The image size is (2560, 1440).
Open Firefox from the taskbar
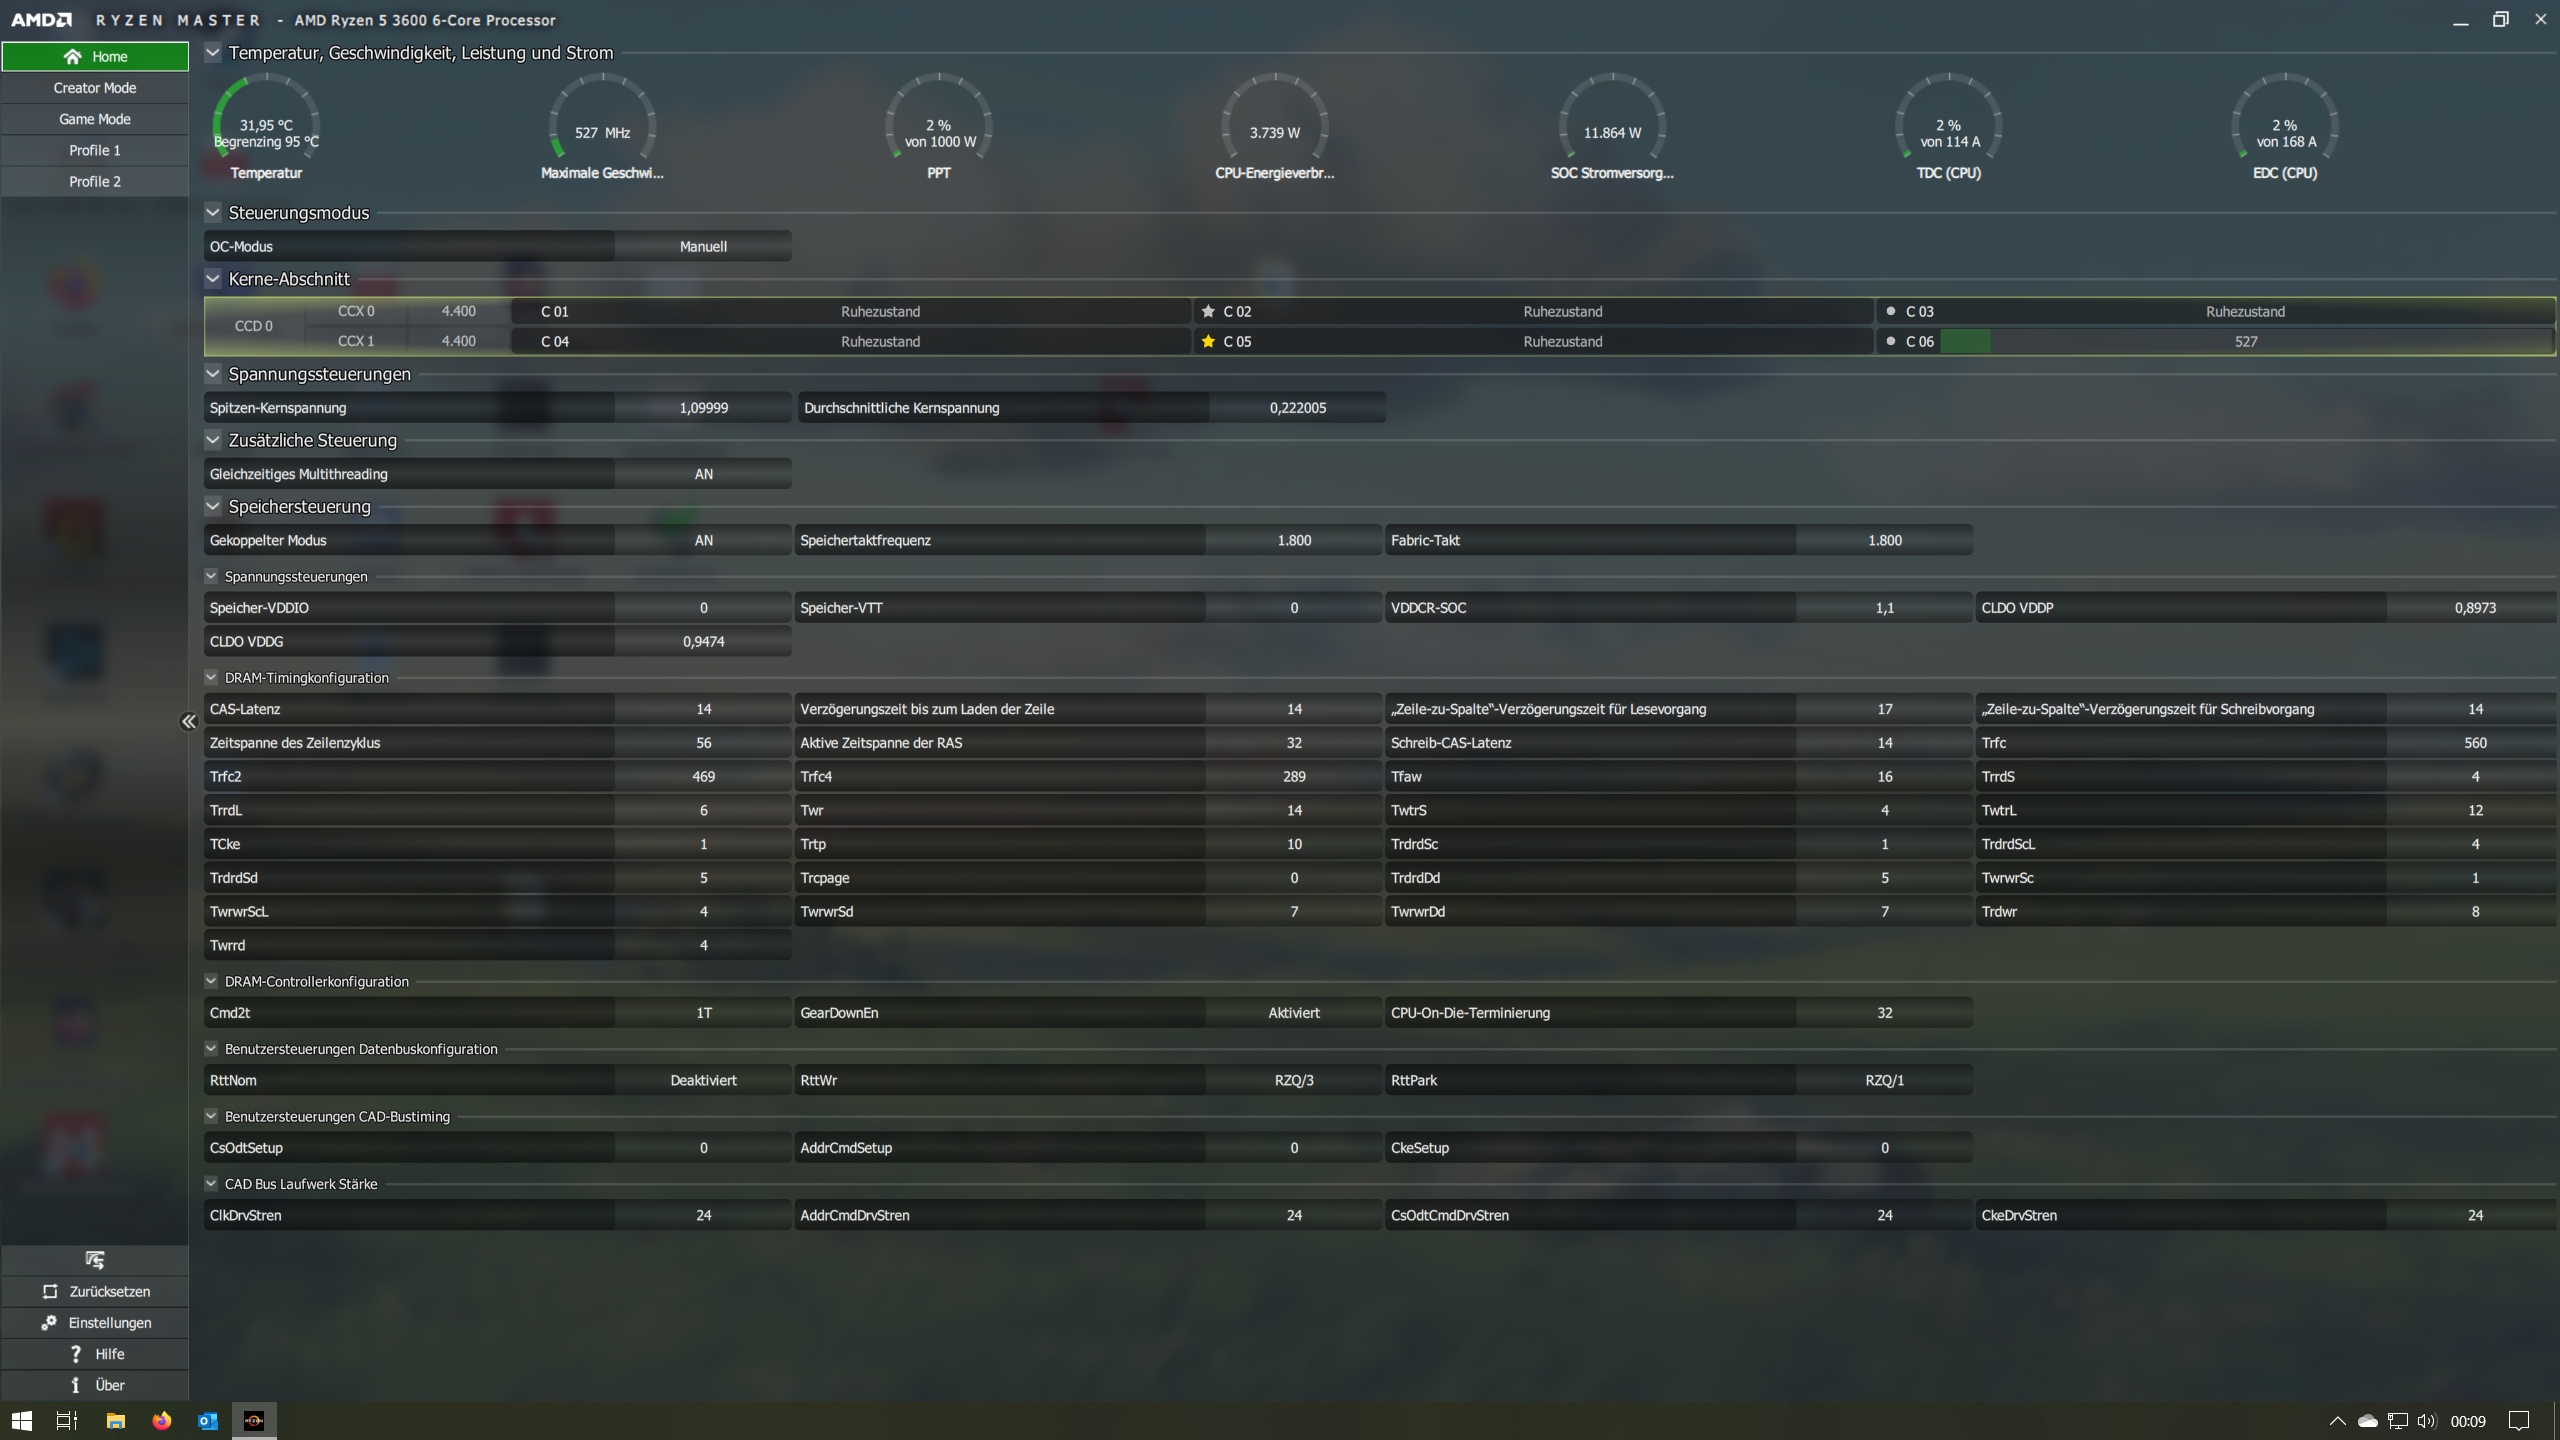click(161, 1420)
